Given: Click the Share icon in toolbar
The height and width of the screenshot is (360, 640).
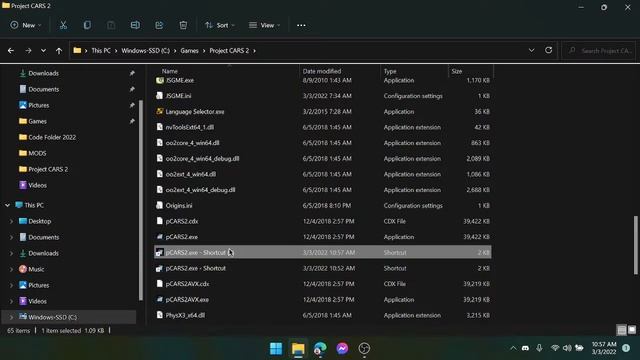Looking at the screenshot, I should [x=159, y=25].
